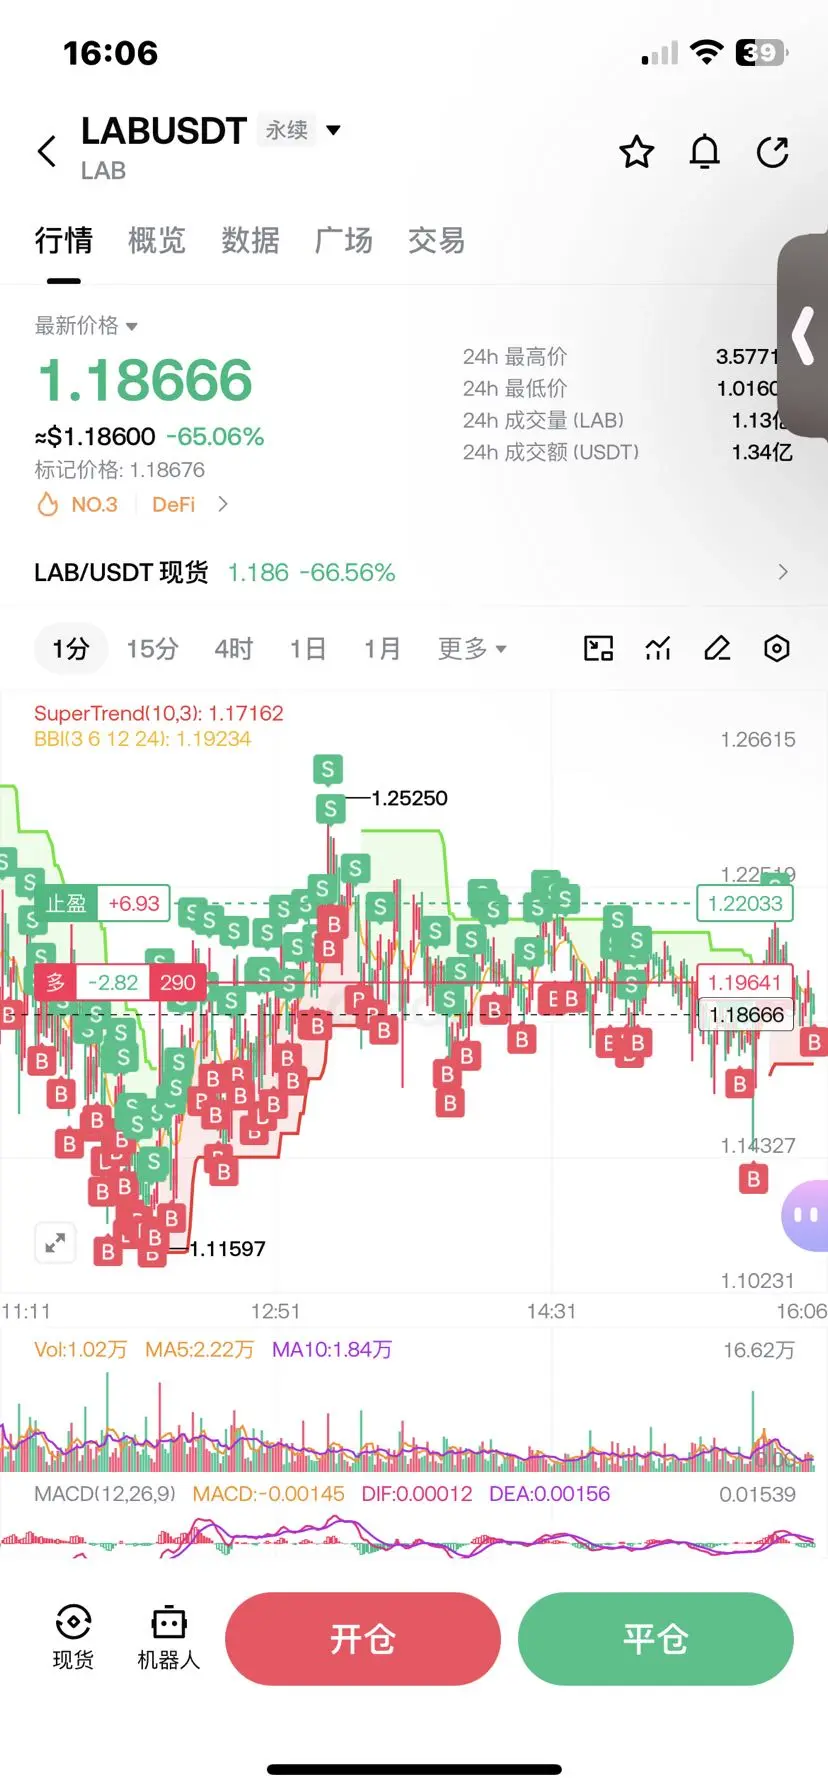The height and width of the screenshot is (1792, 828).
Task: Tap the 1.18666 current price label
Action: coord(747,1015)
